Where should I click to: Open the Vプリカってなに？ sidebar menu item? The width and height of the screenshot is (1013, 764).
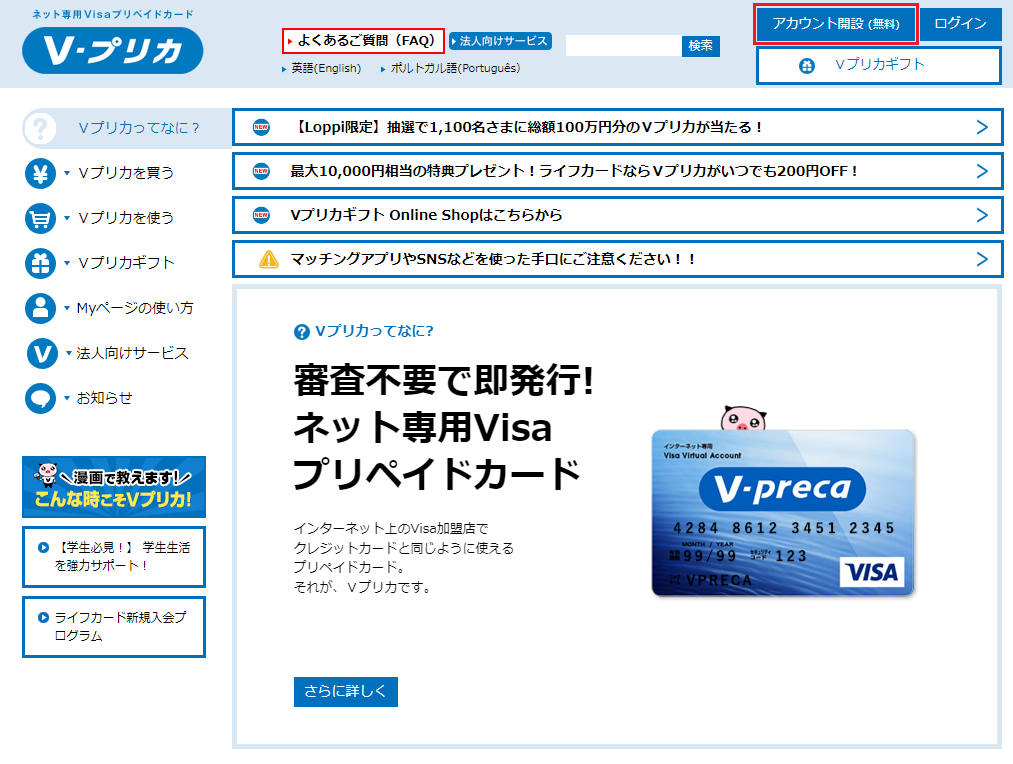point(127,129)
